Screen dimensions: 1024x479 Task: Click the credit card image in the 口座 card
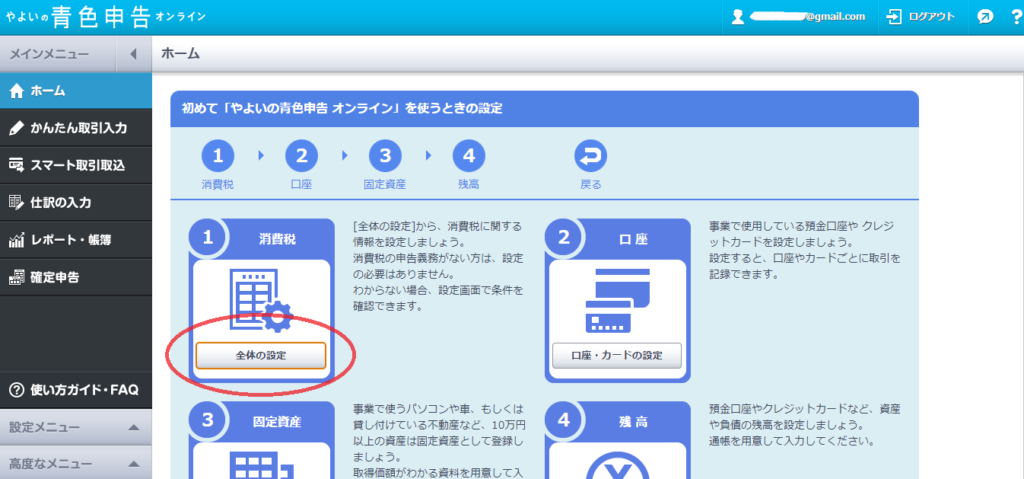click(x=617, y=301)
